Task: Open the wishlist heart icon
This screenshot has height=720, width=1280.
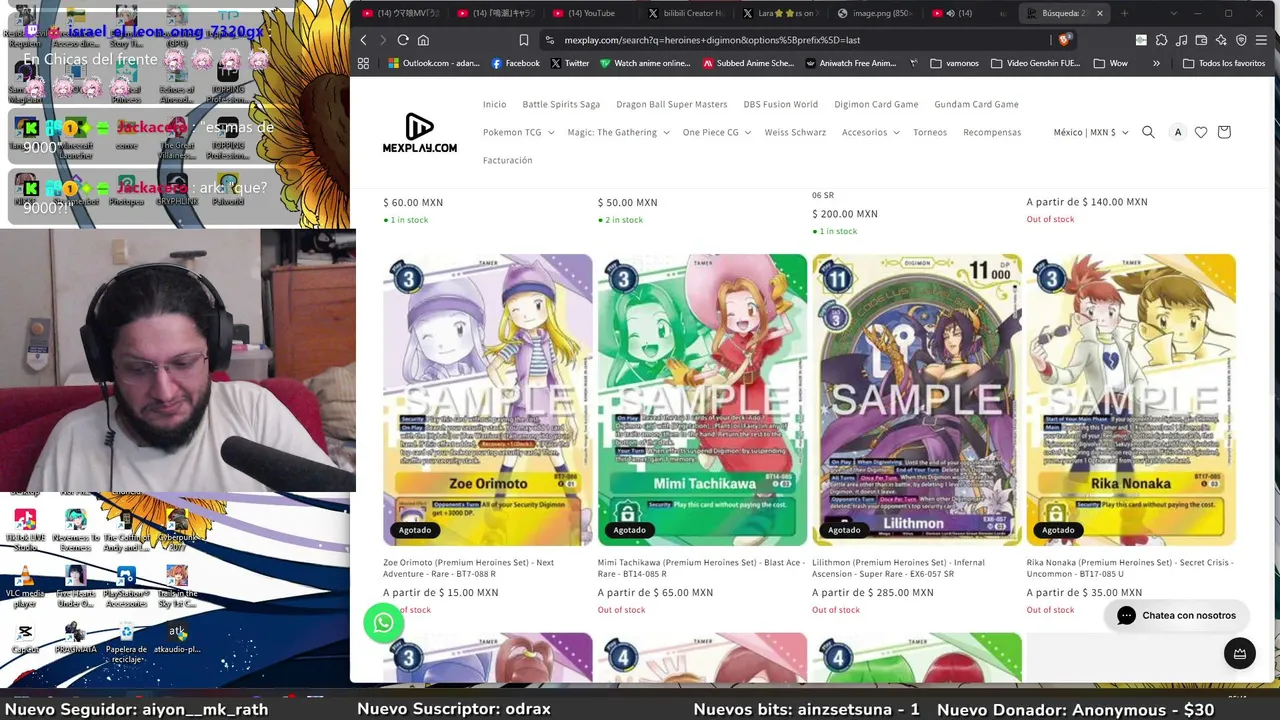Action: tap(1201, 132)
